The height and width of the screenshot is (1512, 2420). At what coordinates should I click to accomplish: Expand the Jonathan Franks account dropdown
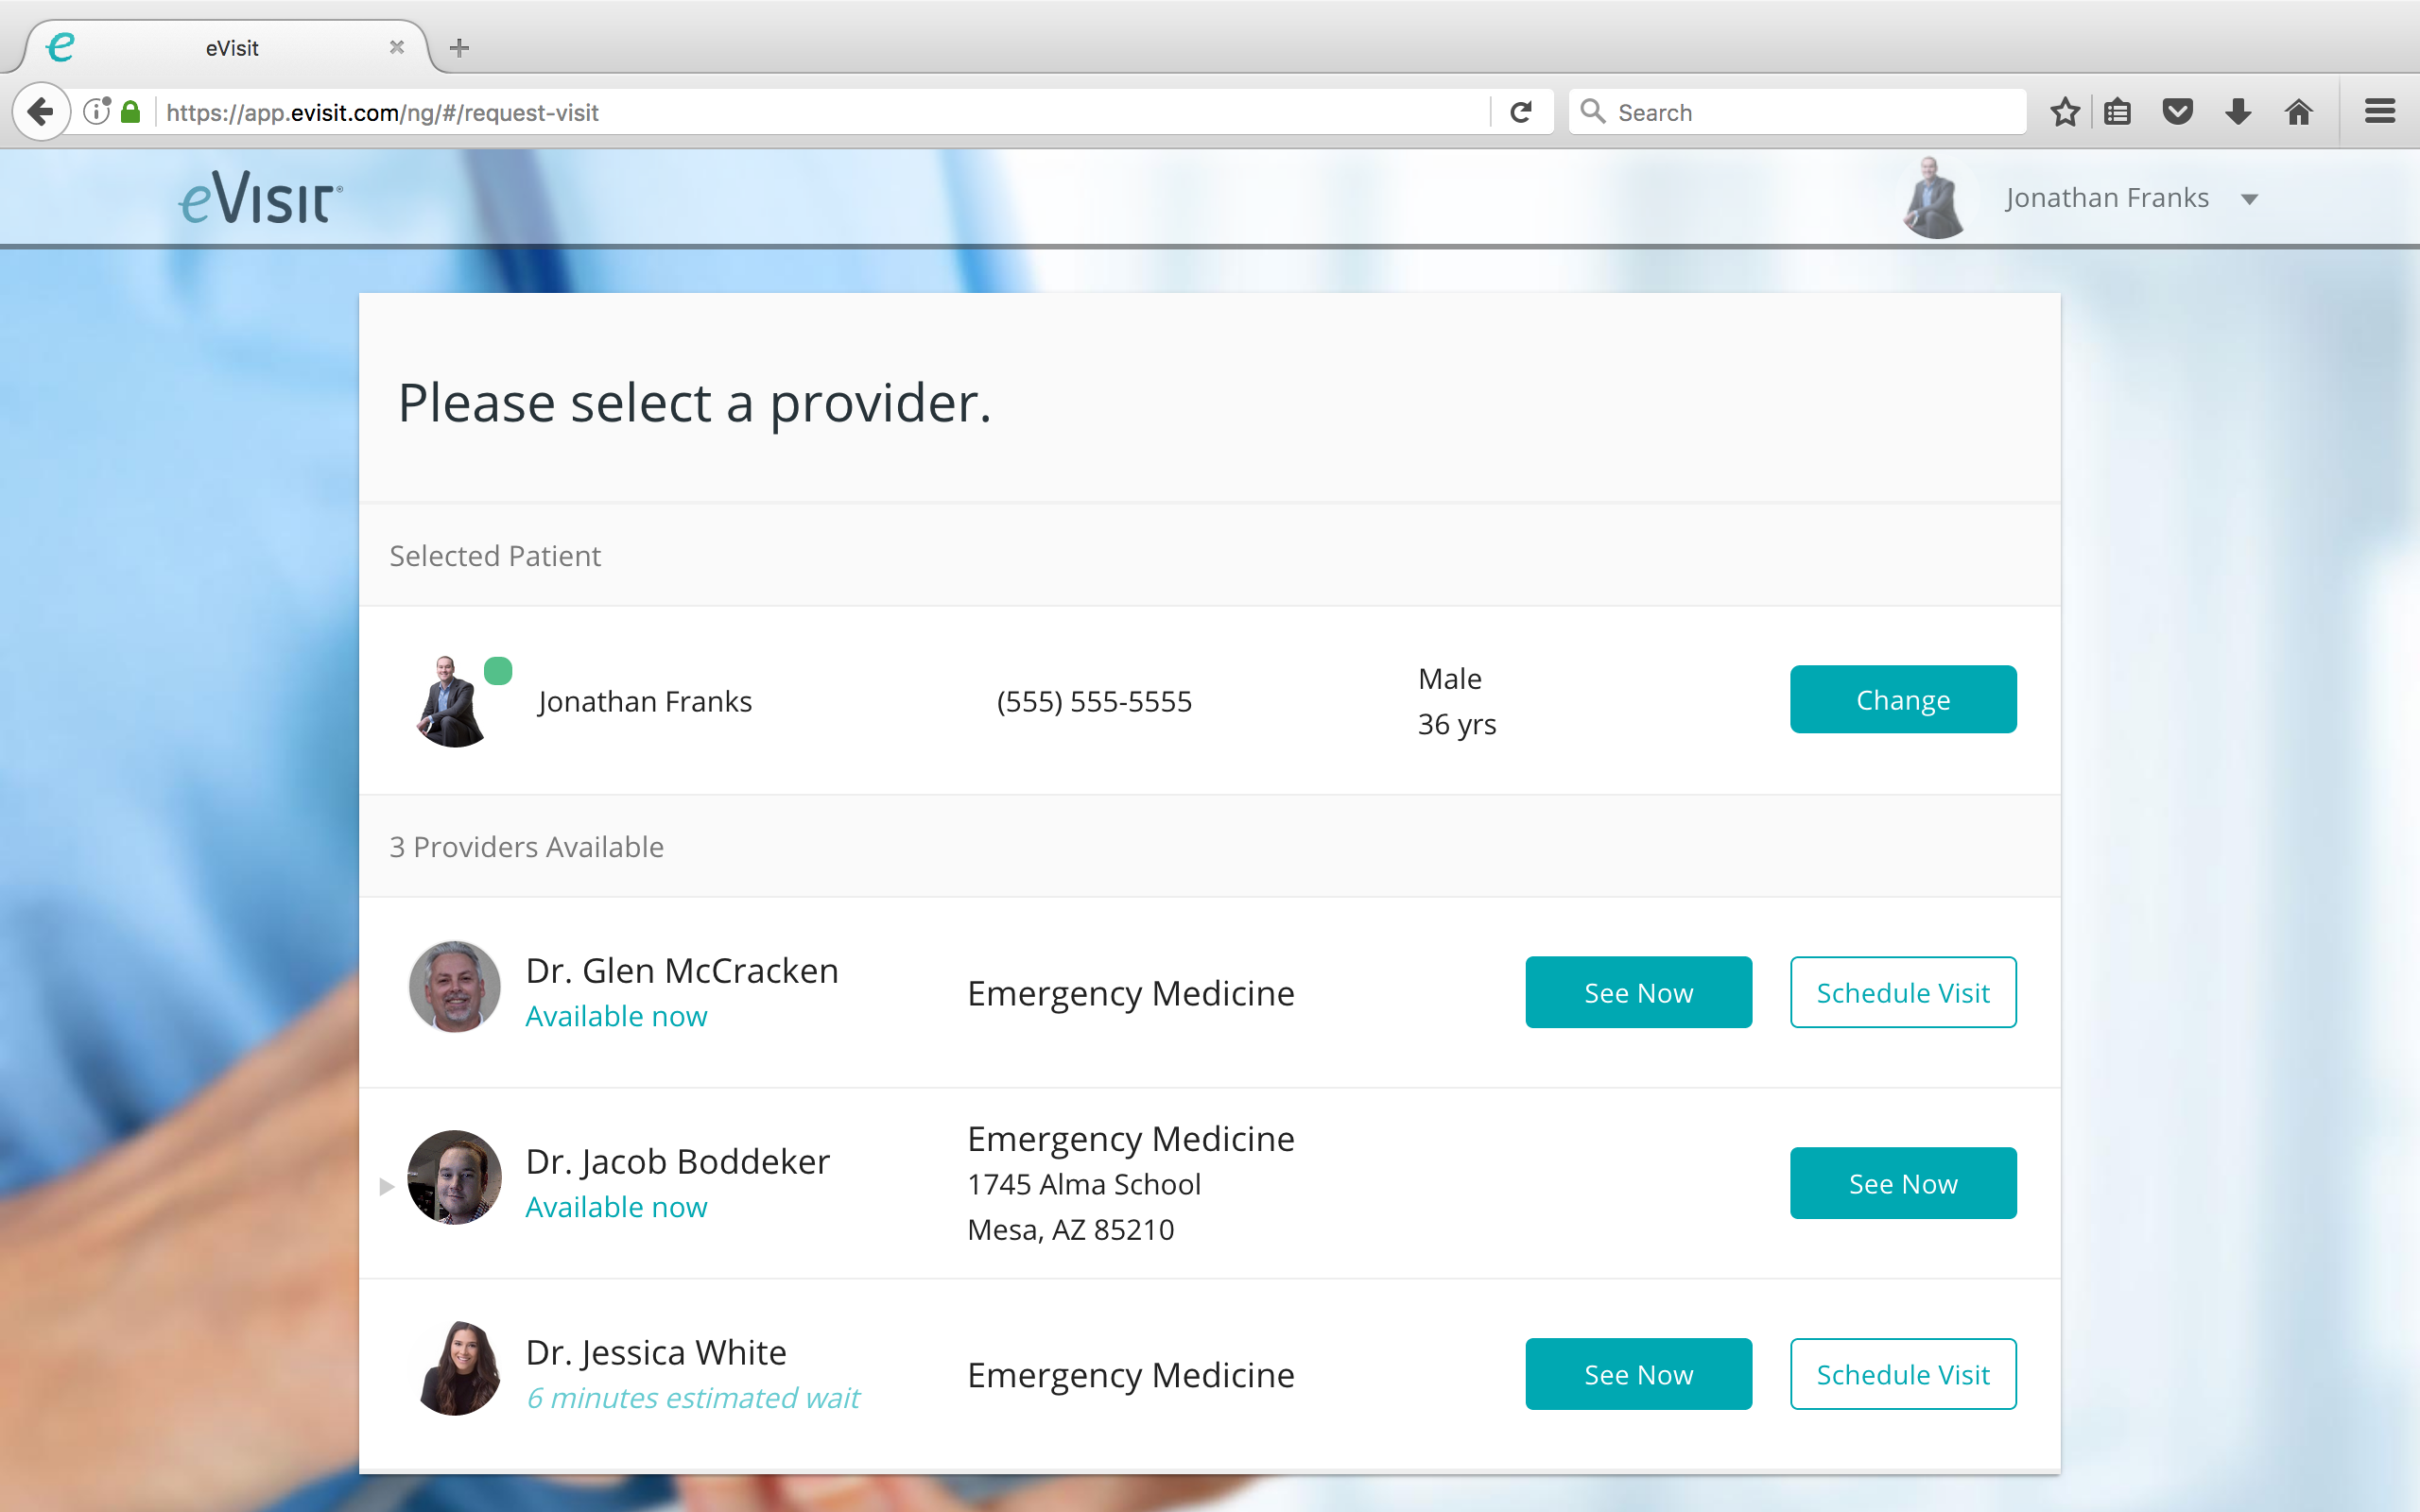pos(2249,198)
